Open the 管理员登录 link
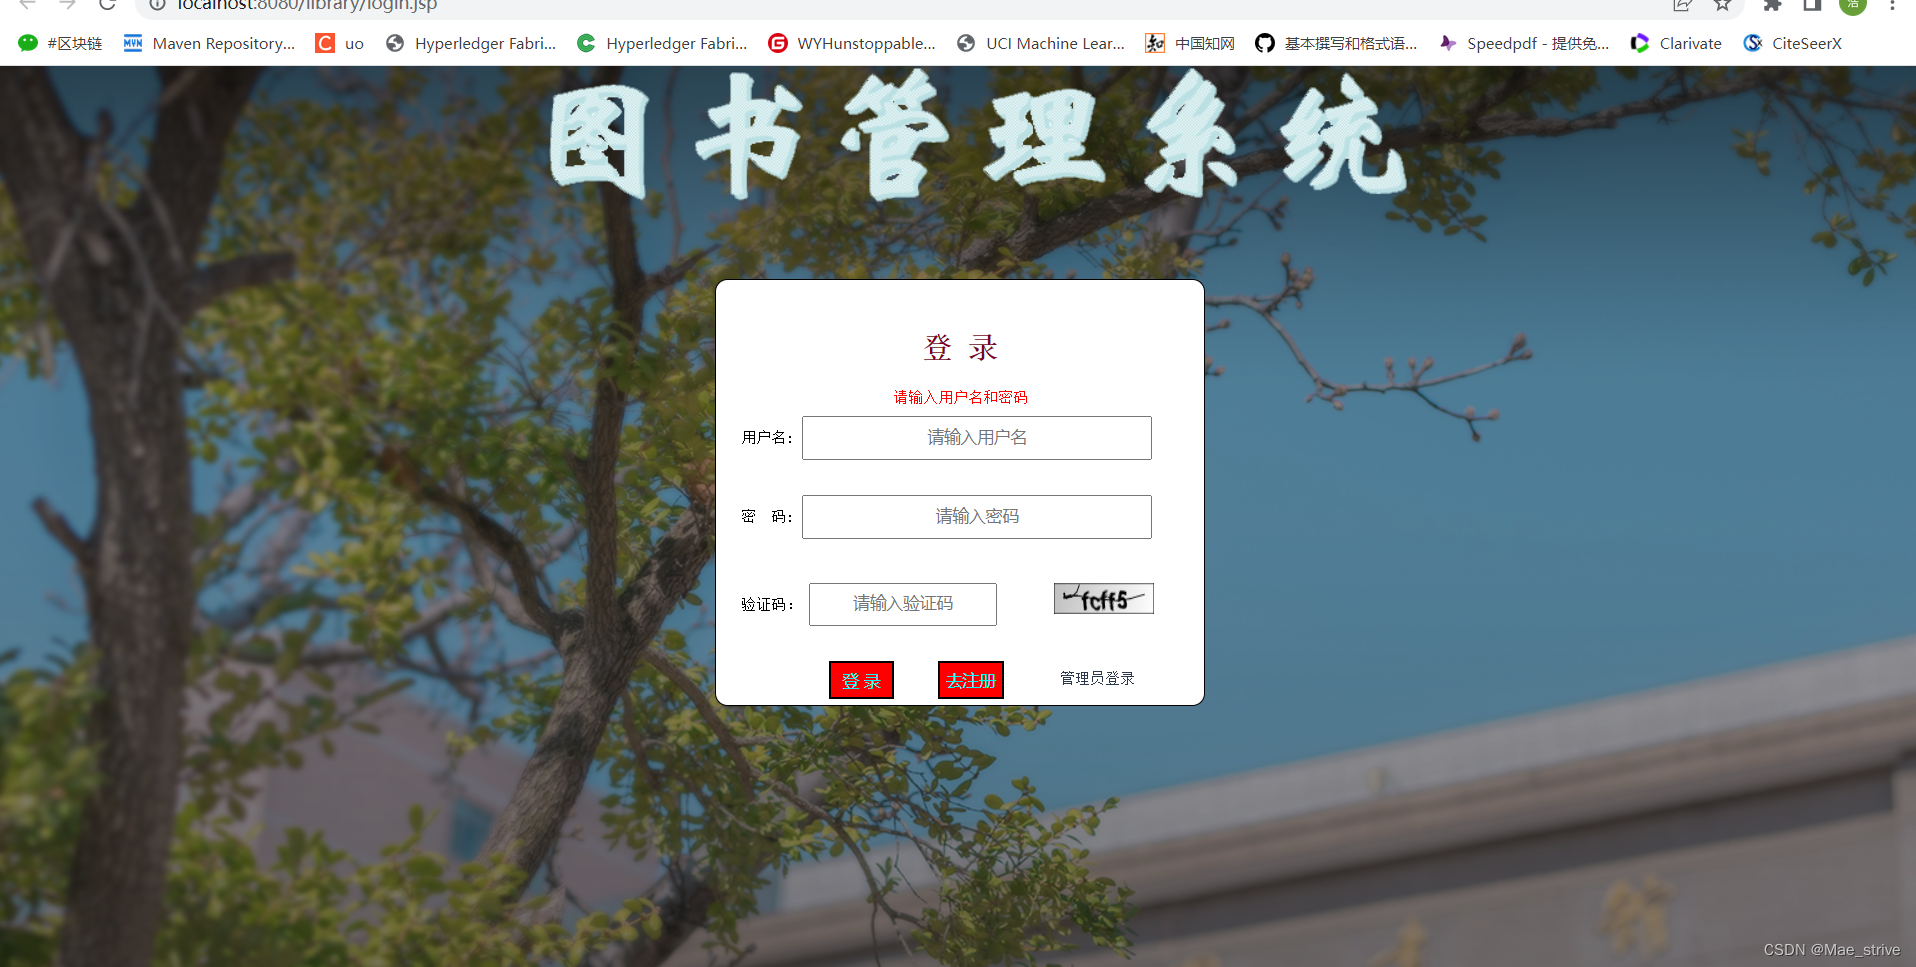1916x967 pixels. click(1097, 679)
